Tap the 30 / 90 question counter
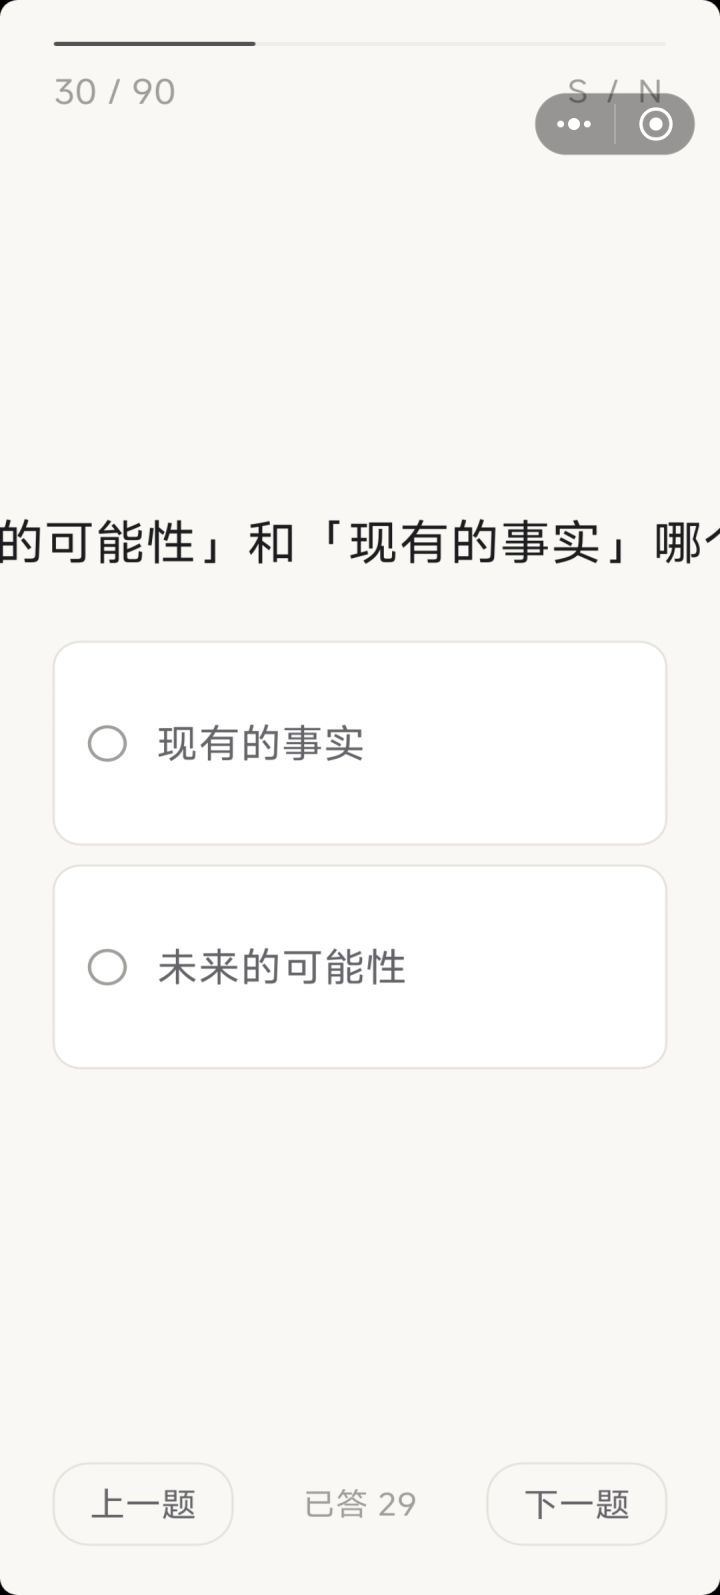720x1595 pixels. 115,92
